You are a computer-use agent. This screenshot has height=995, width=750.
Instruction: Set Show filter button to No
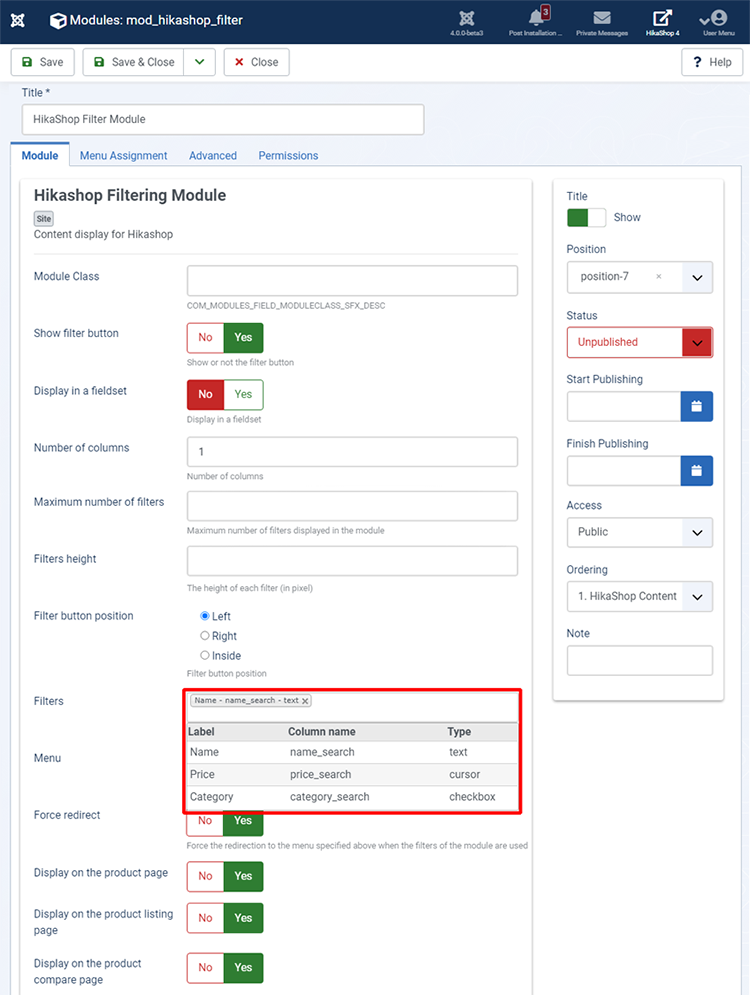tap(206, 338)
